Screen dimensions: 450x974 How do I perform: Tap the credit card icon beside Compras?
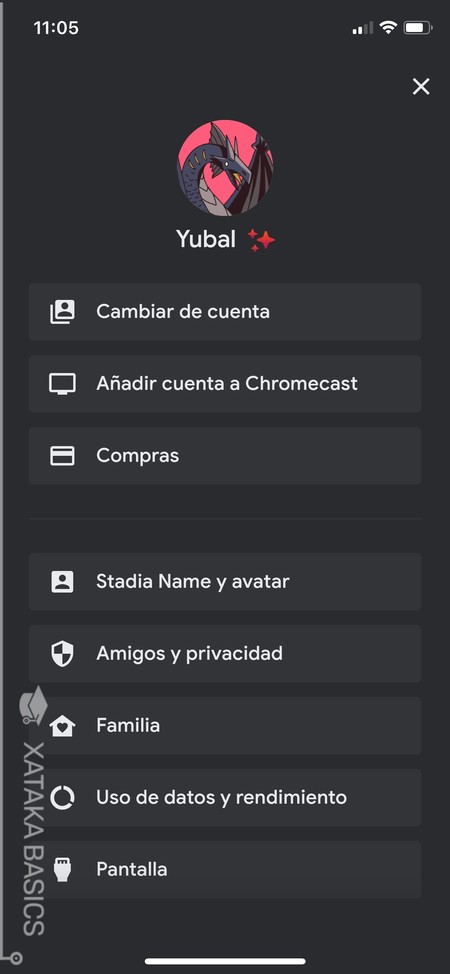click(62, 456)
